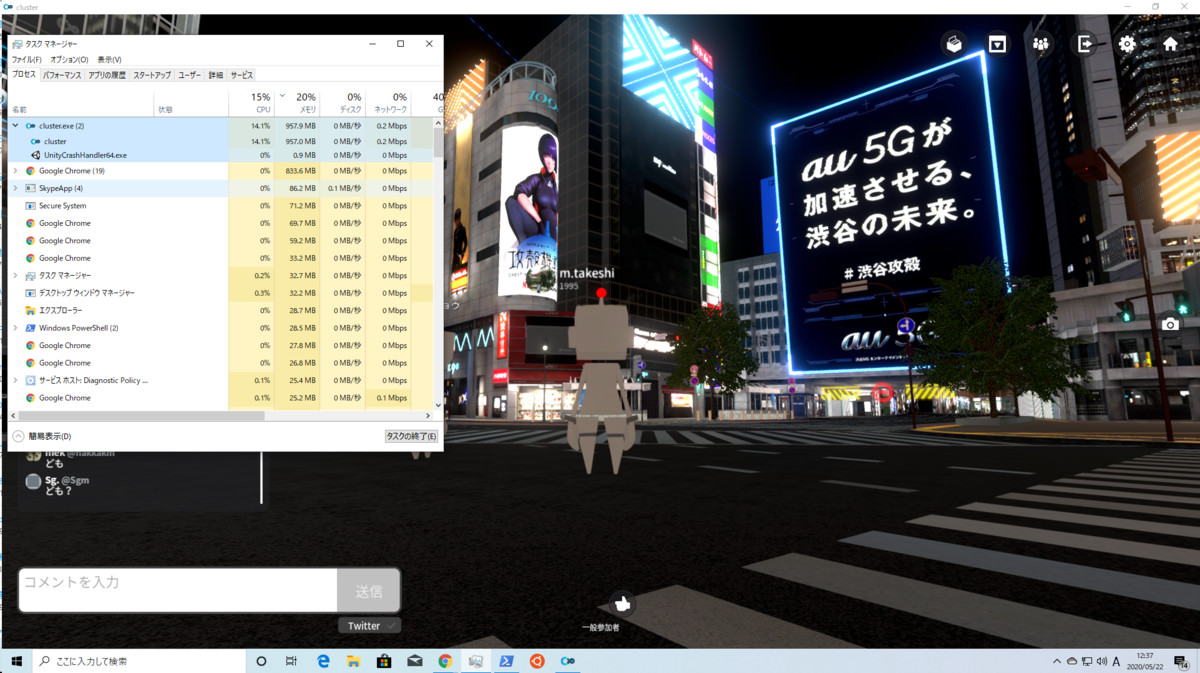This screenshot has height=673, width=1200.
Task: Click the network icon in system tray
Action: point(1086,661)
